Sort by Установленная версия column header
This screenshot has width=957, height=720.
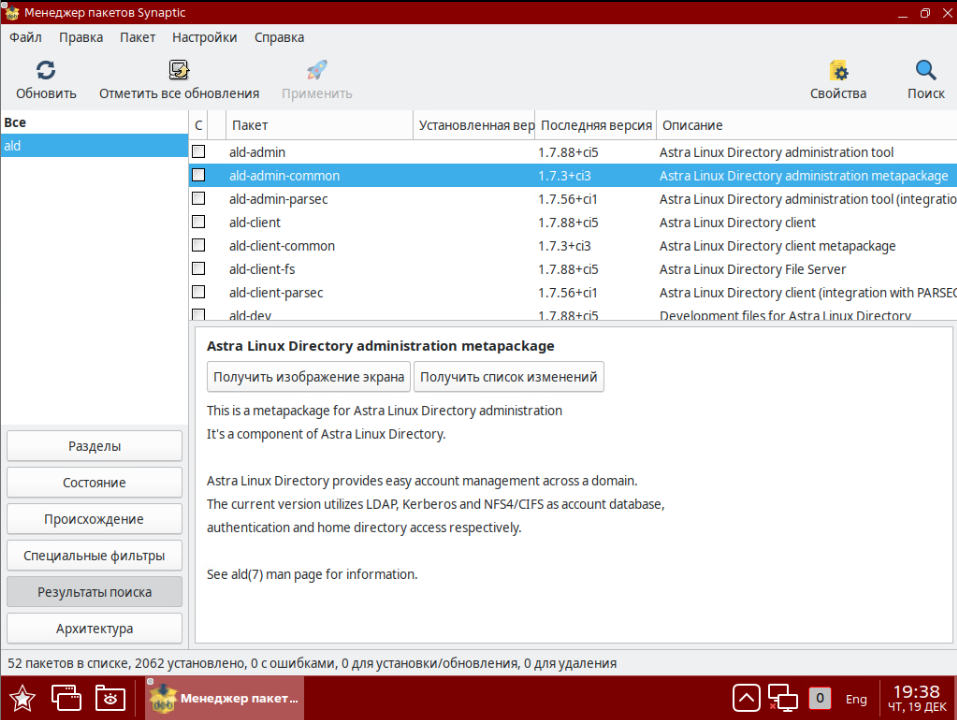474,125
